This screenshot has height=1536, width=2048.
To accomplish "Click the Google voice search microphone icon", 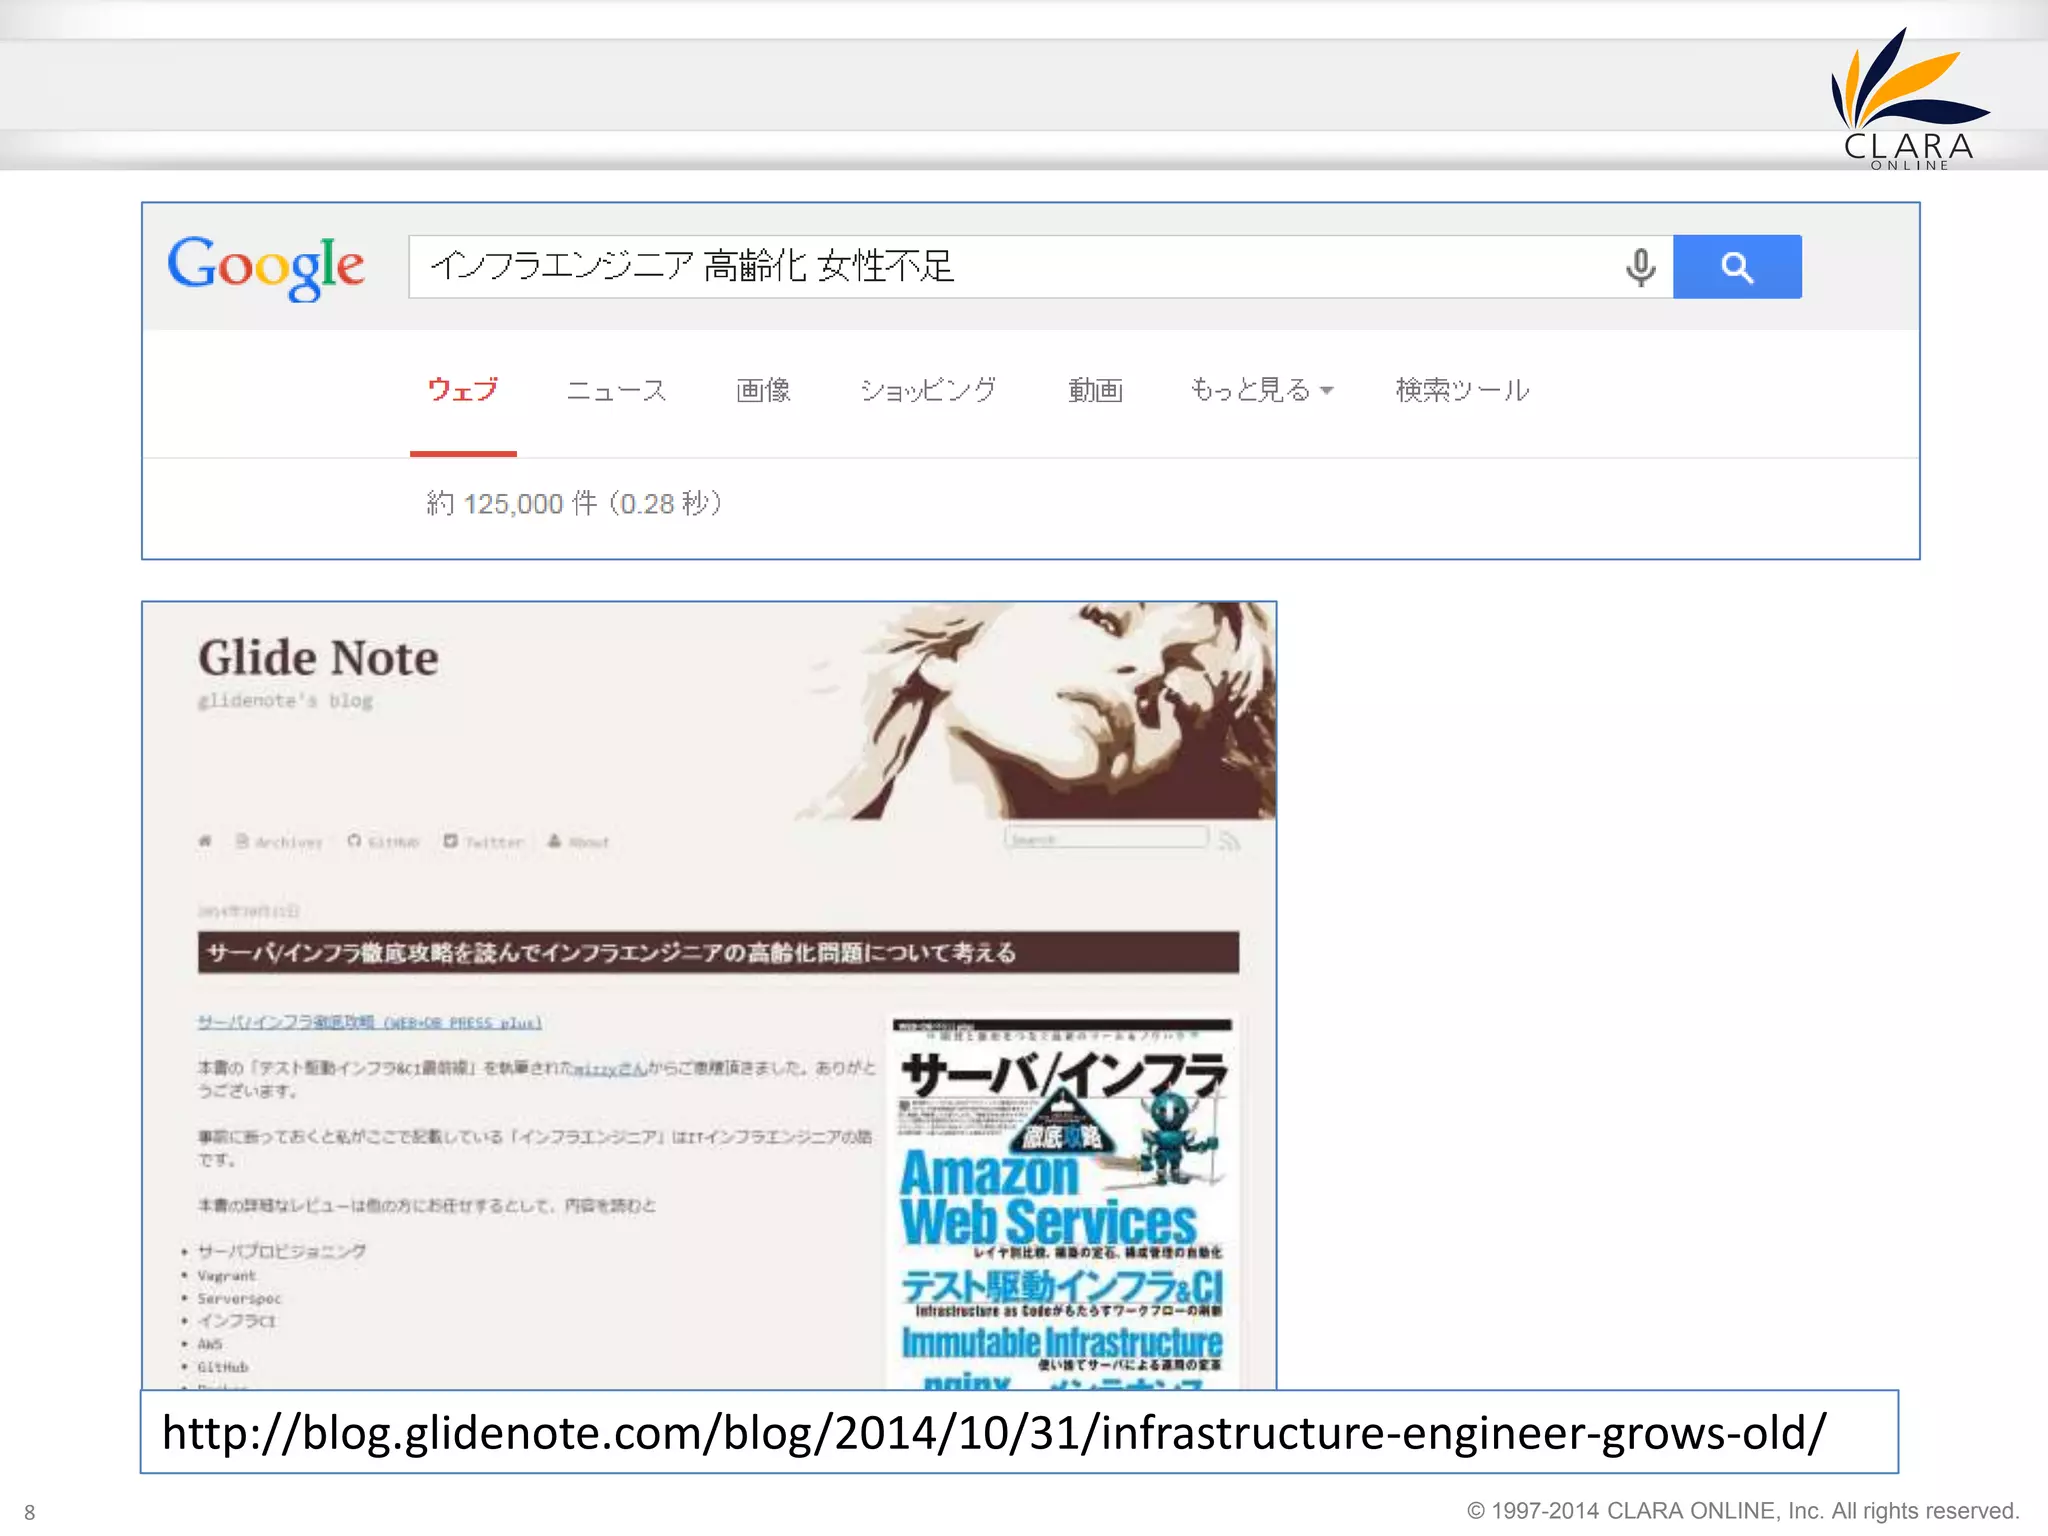I will click(1640, 267).
